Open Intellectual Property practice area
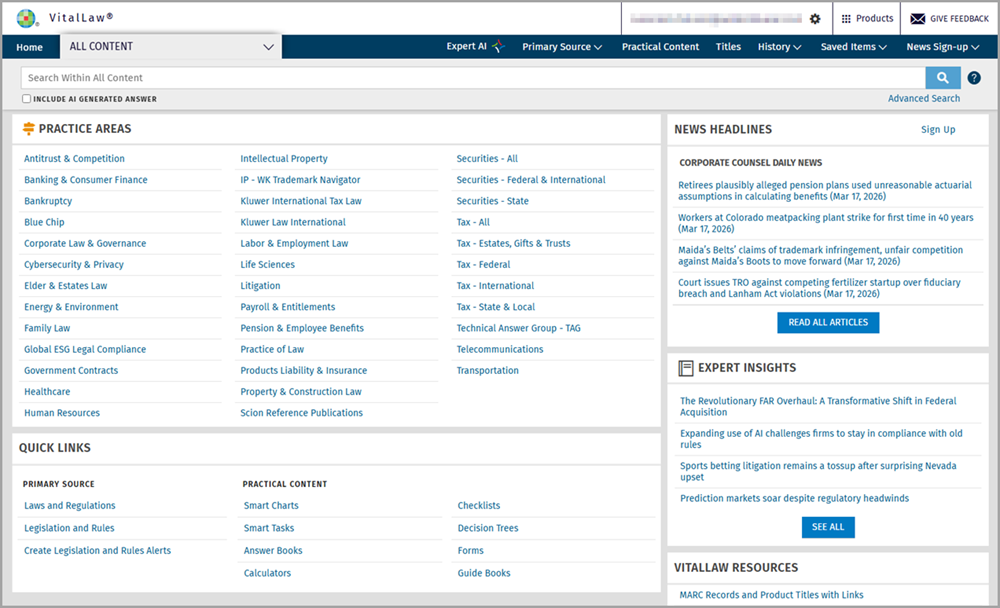This screenshot has height=608, width=1000. point(284,158)
